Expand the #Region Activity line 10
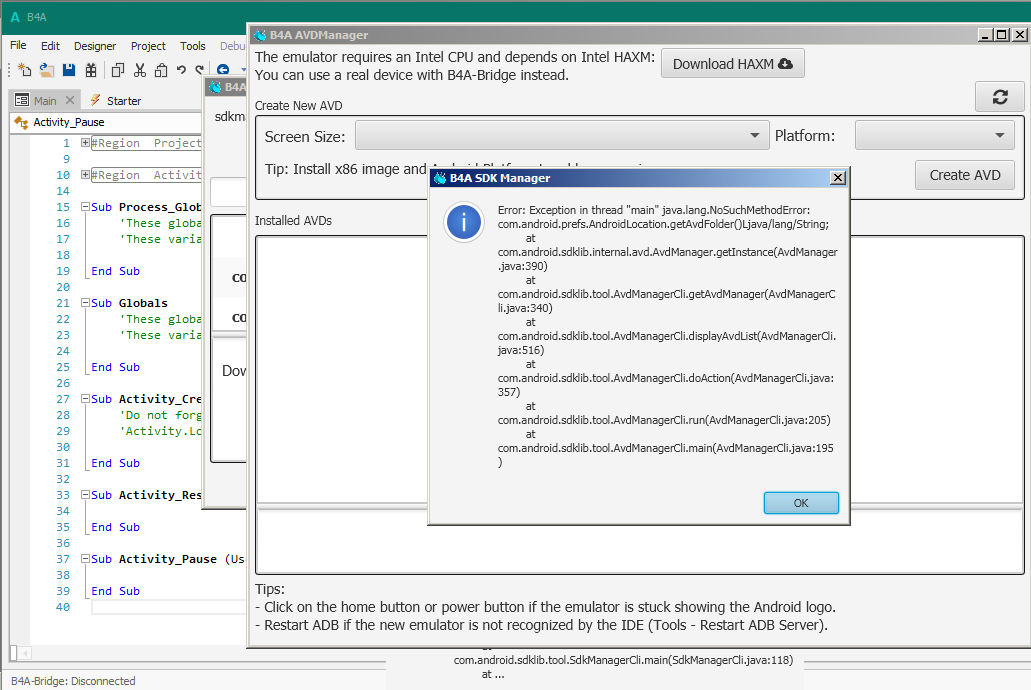 click(x=85, y=174)
